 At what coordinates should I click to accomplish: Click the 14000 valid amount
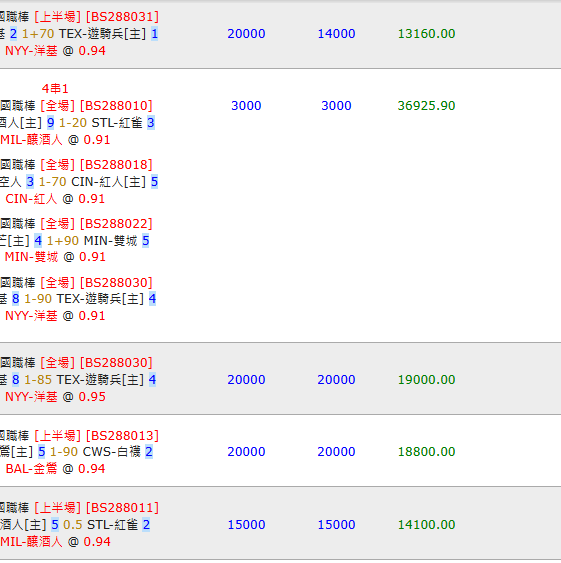click(x=337, y=34)
